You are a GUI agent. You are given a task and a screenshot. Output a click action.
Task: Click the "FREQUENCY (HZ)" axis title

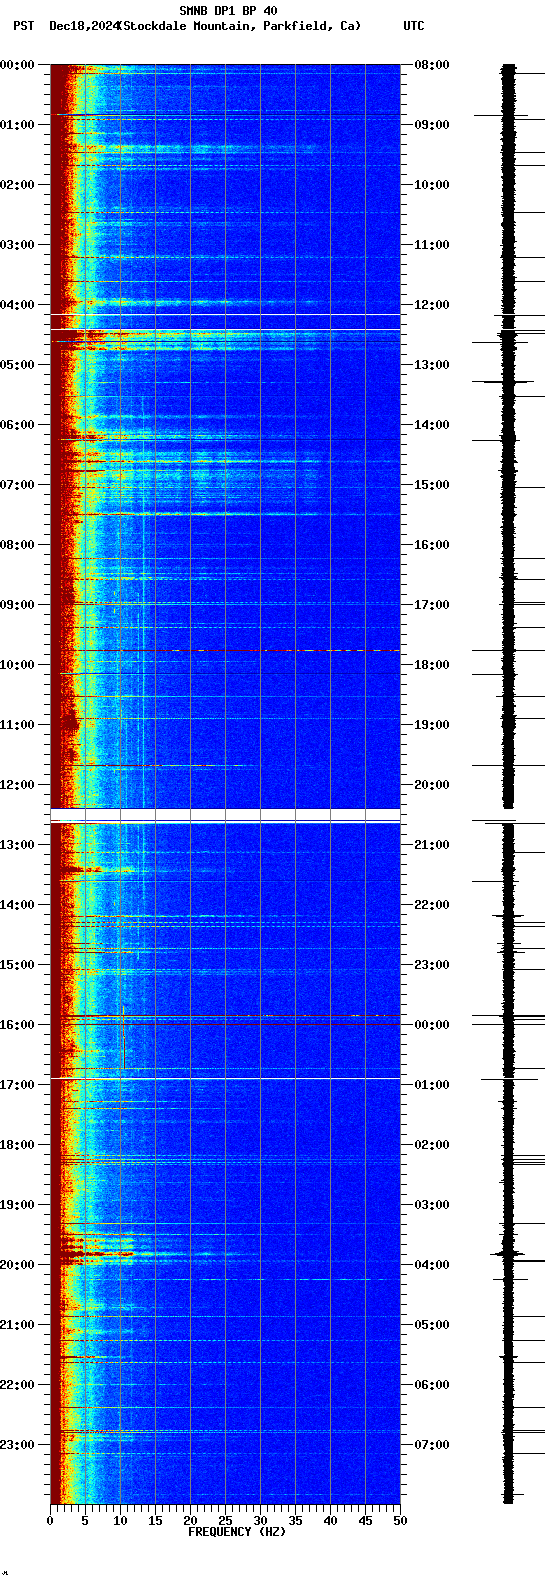coord(237,1532)
